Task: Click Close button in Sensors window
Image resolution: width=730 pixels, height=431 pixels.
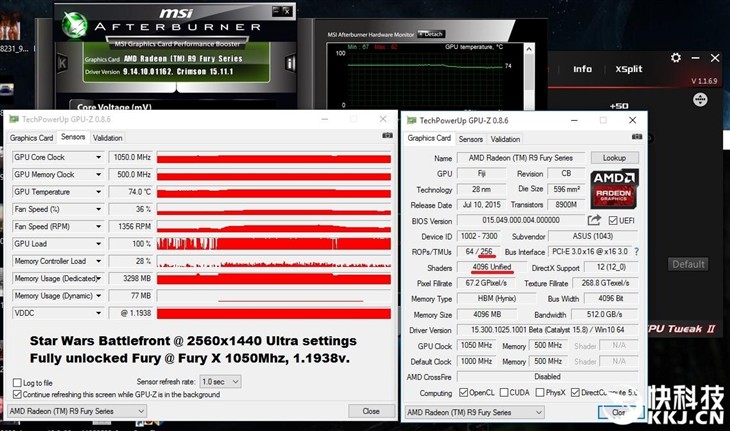Action: coord(371,411)
